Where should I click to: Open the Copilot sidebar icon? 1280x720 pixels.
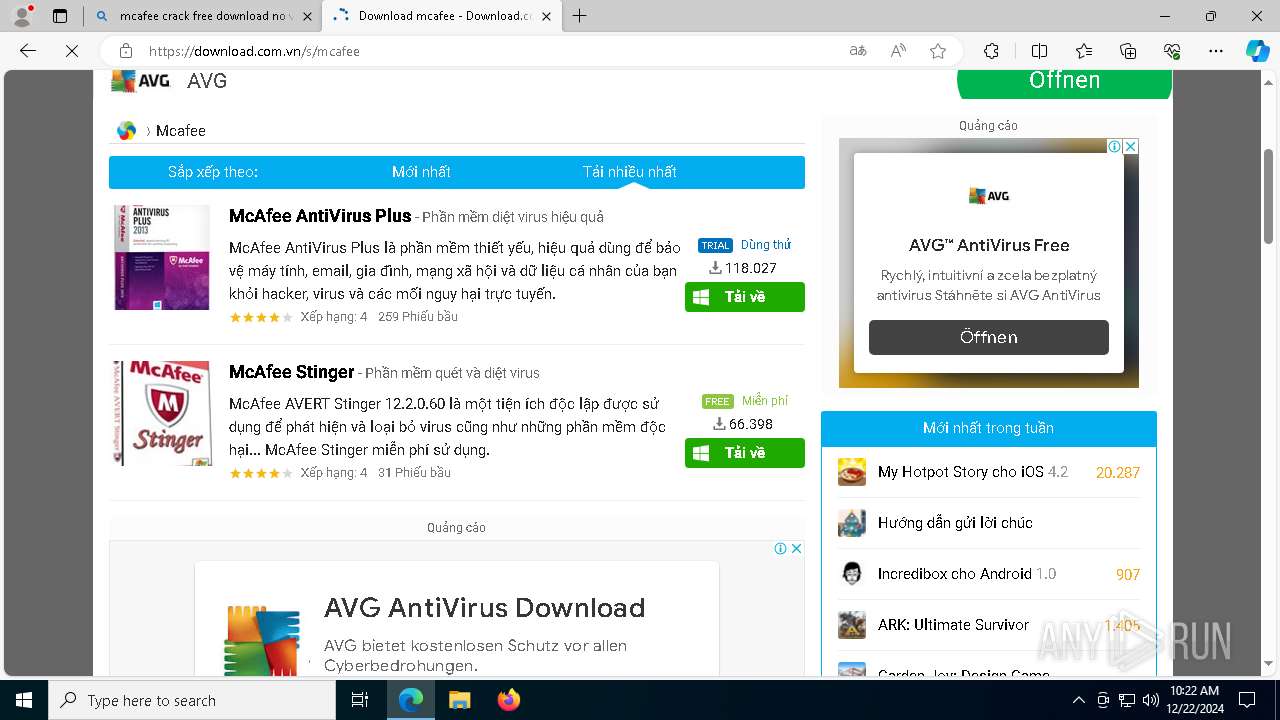point(1257,51)
